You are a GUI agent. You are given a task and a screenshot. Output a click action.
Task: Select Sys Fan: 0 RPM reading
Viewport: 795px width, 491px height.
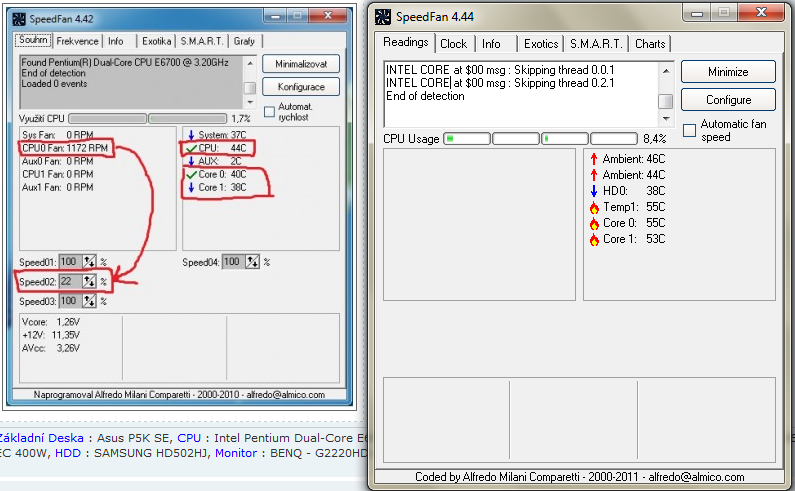point(58,135)
